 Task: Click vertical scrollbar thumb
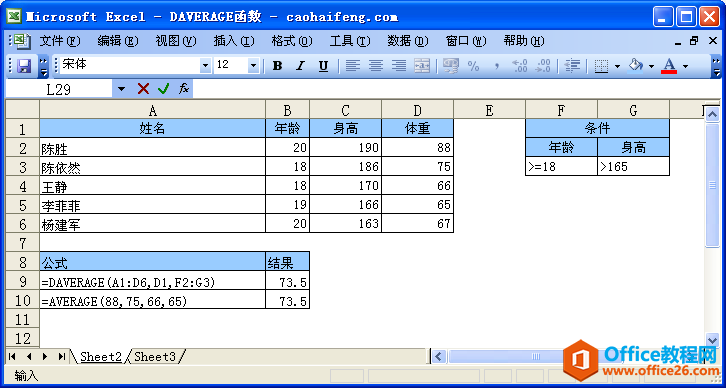tap(712, 185)
